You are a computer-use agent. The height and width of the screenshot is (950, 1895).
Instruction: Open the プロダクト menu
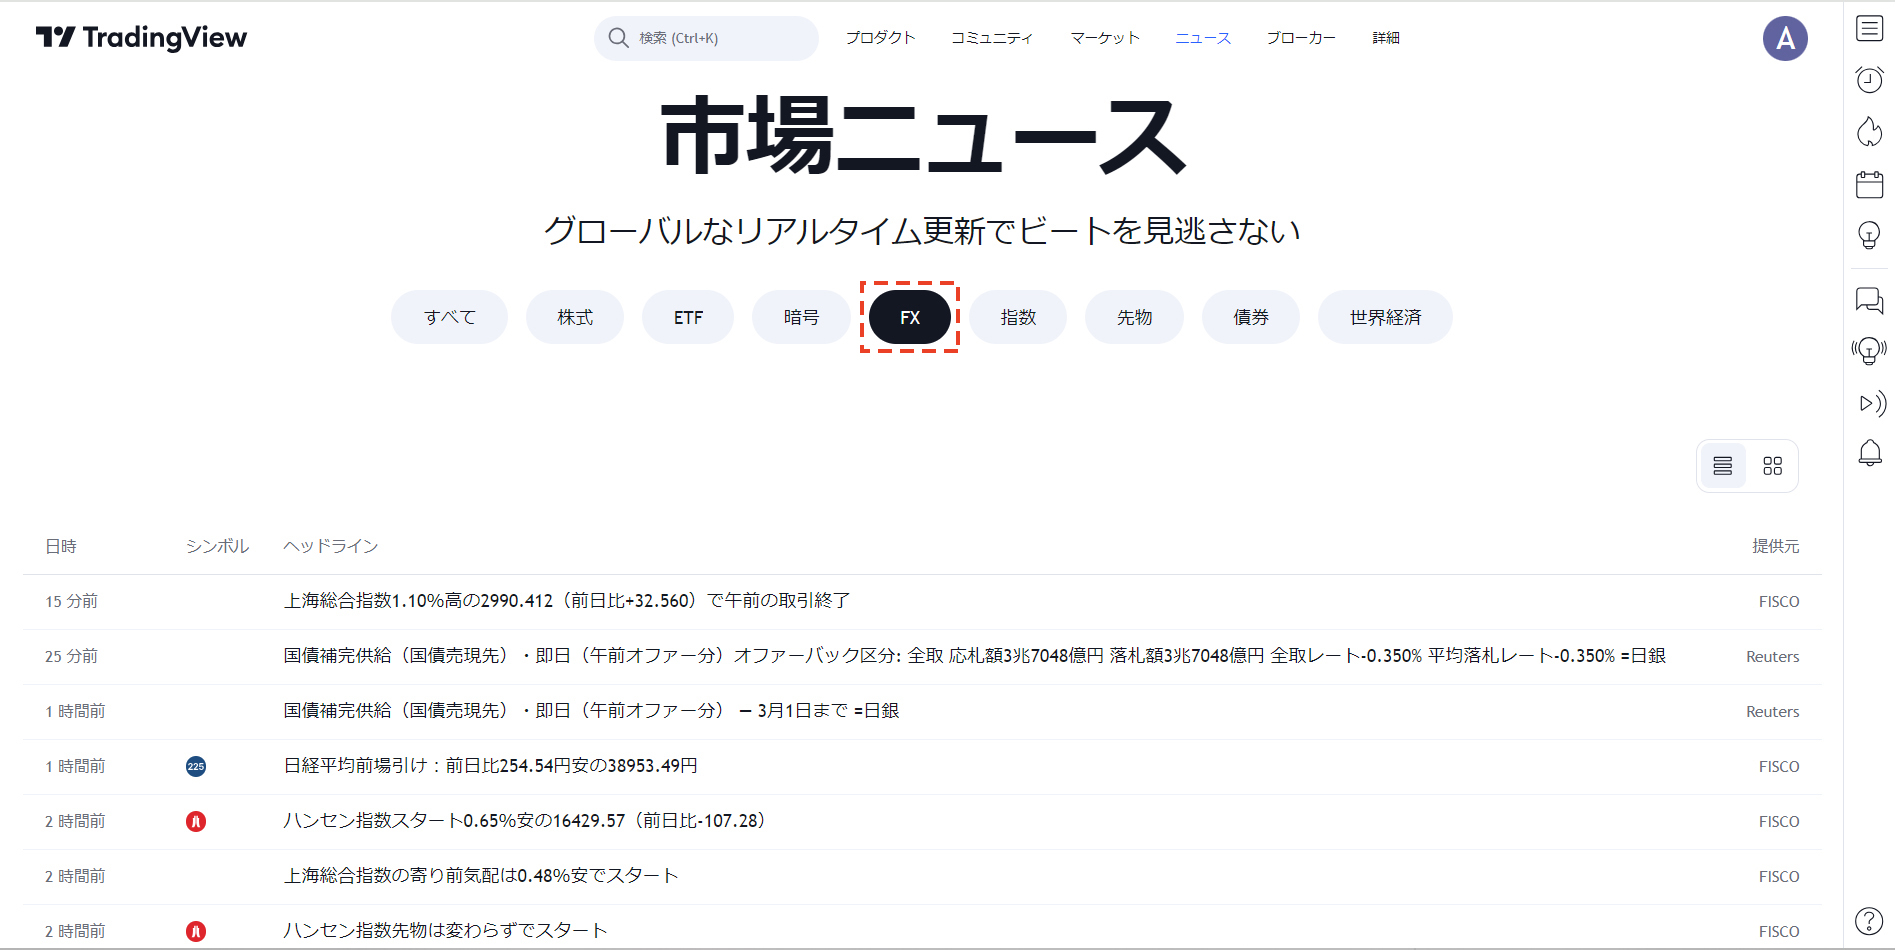click(x=880, y=38)
